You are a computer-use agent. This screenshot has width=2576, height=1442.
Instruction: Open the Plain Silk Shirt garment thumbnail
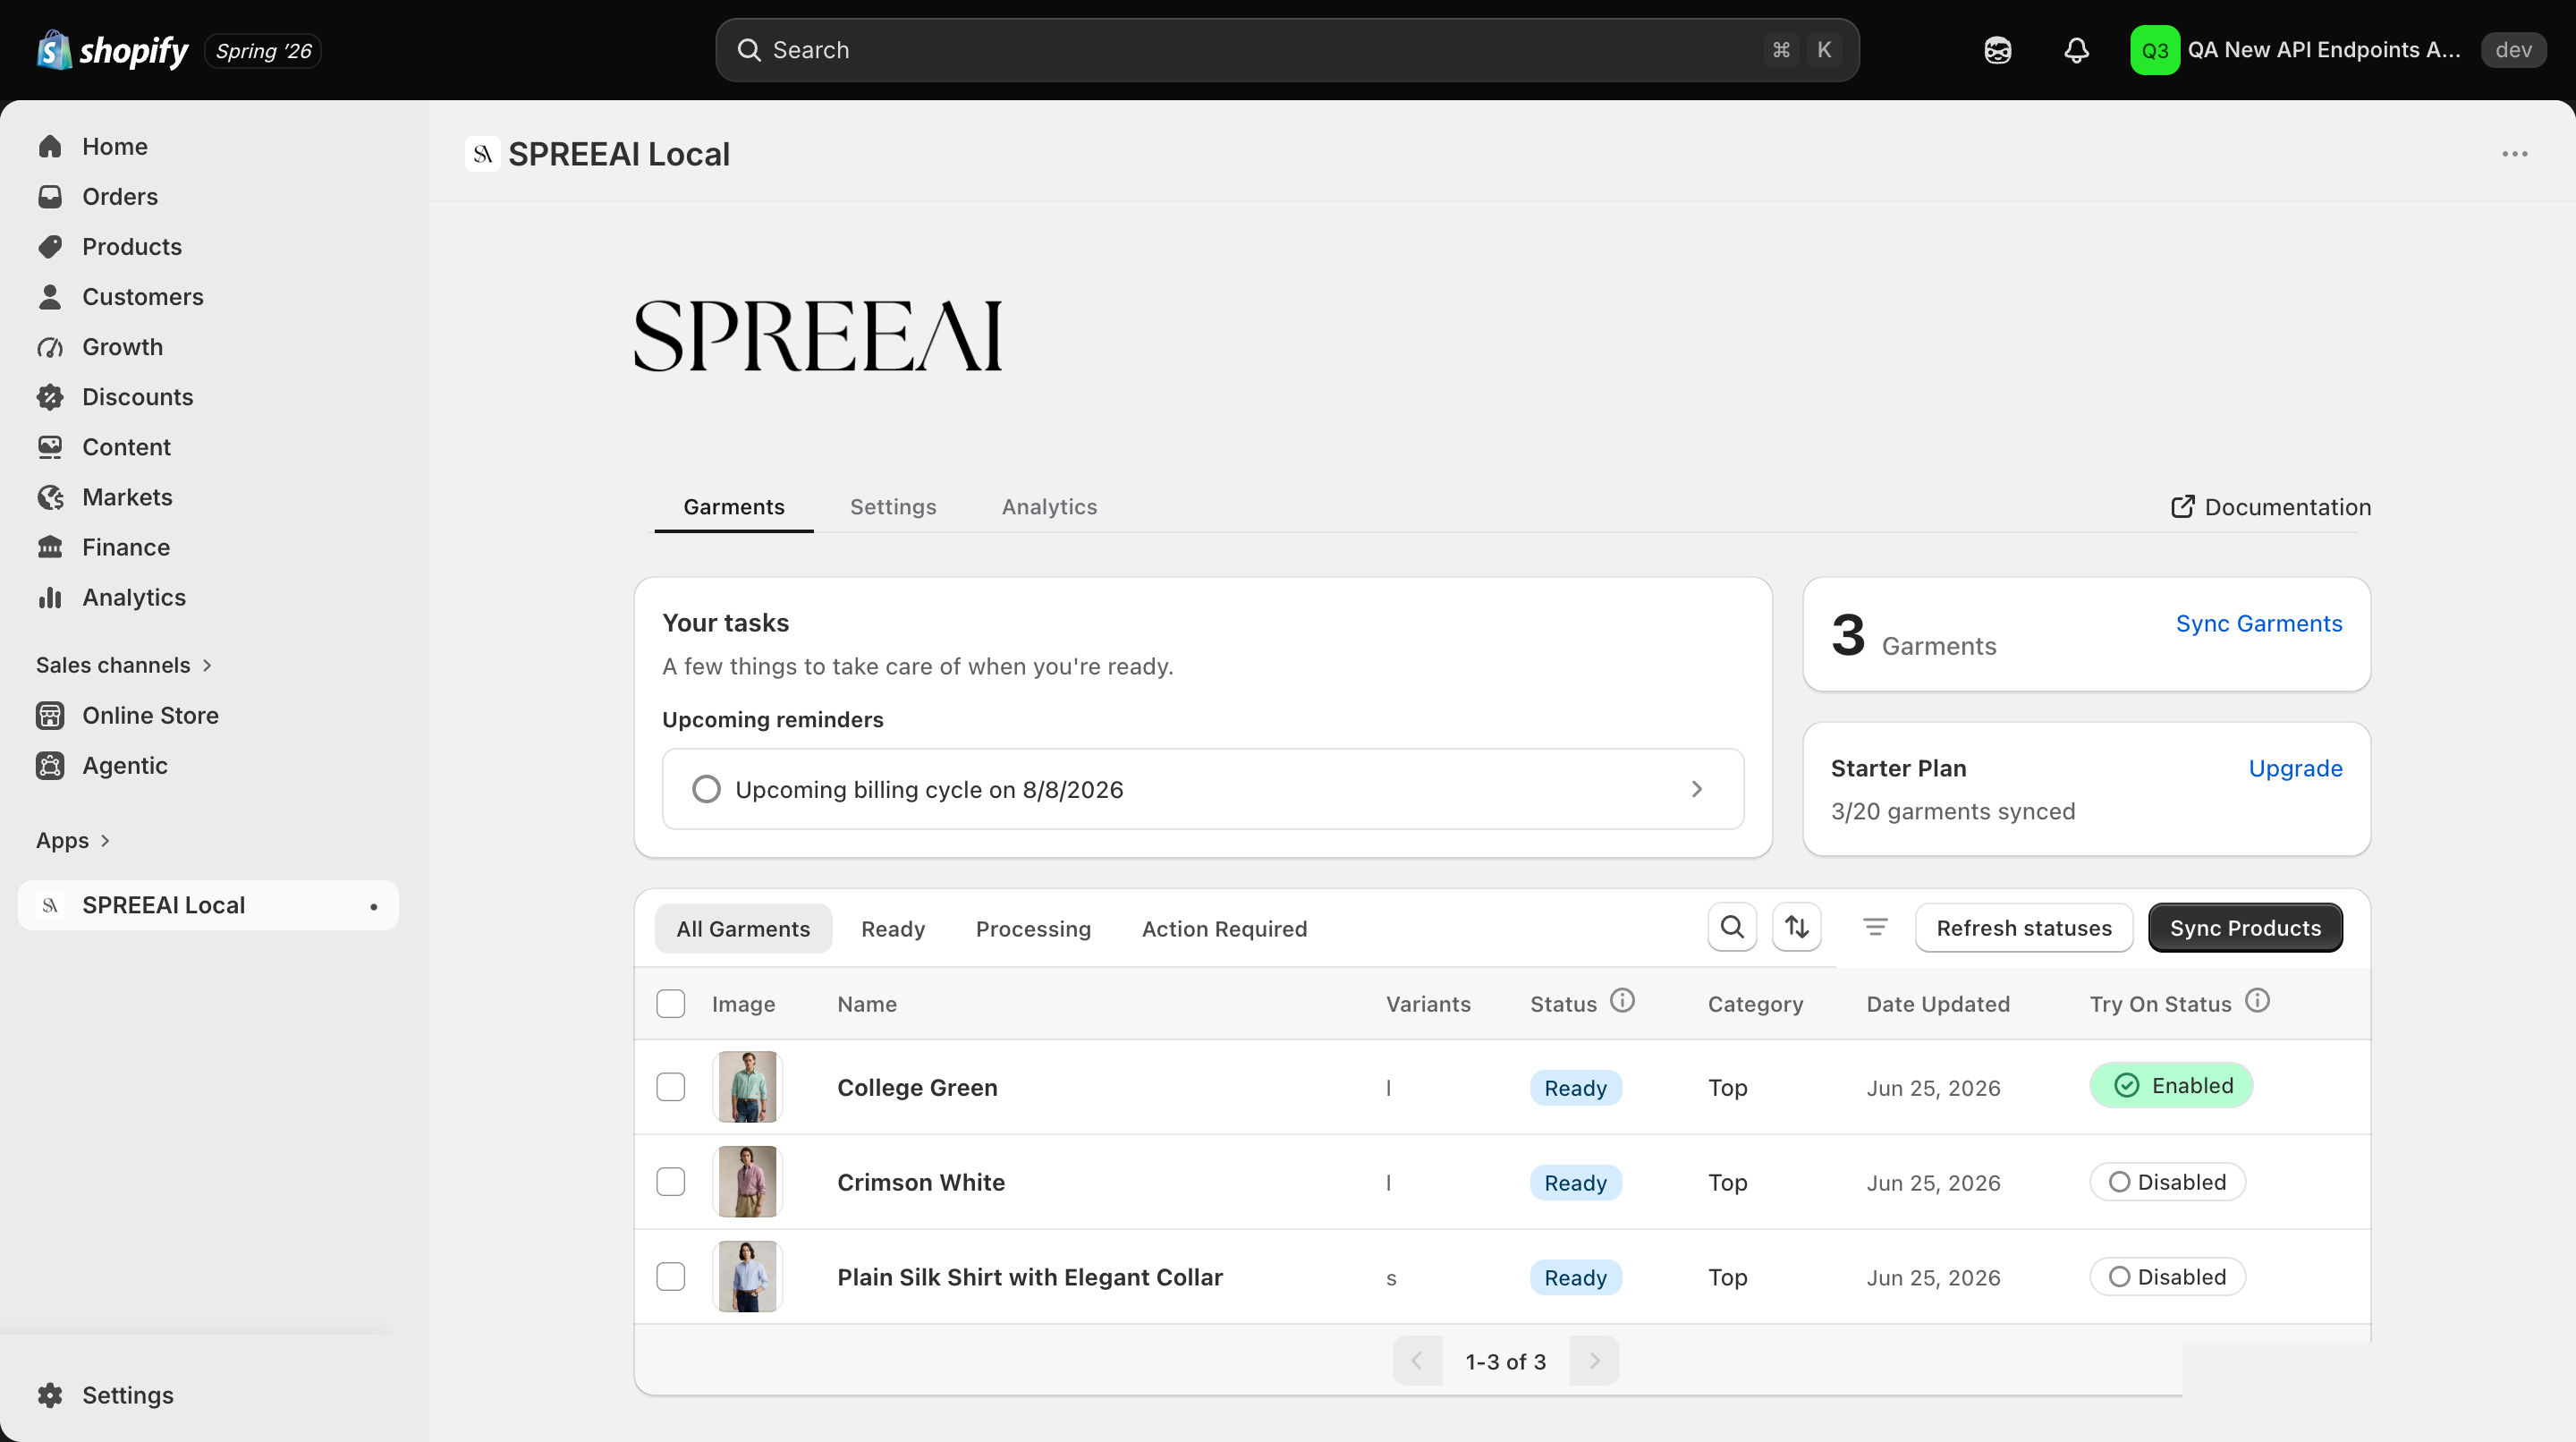click(x=747, y=1277)
